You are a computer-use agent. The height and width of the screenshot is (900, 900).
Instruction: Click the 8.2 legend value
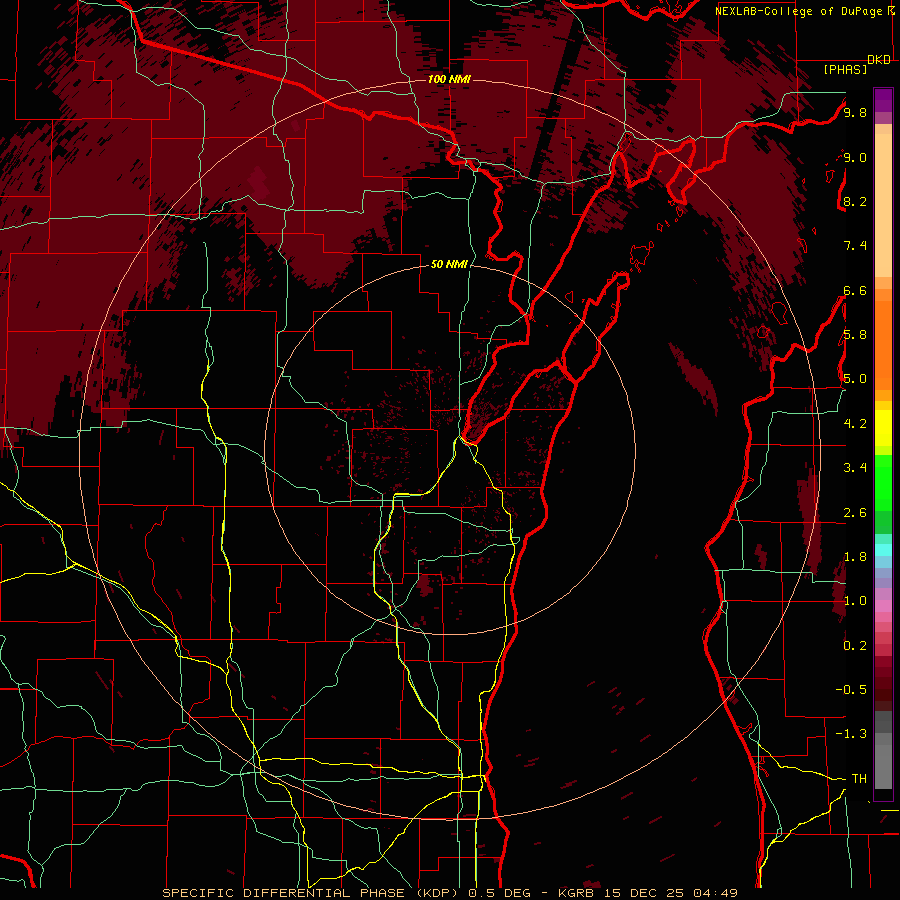(x=855, y=201)
